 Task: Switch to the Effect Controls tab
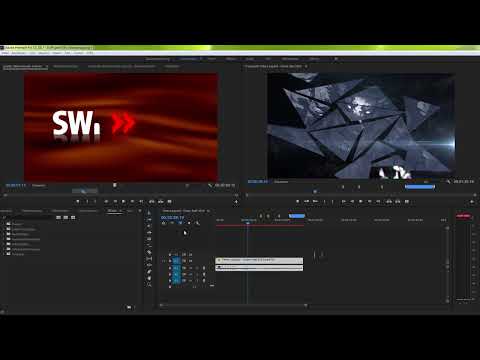65,66
